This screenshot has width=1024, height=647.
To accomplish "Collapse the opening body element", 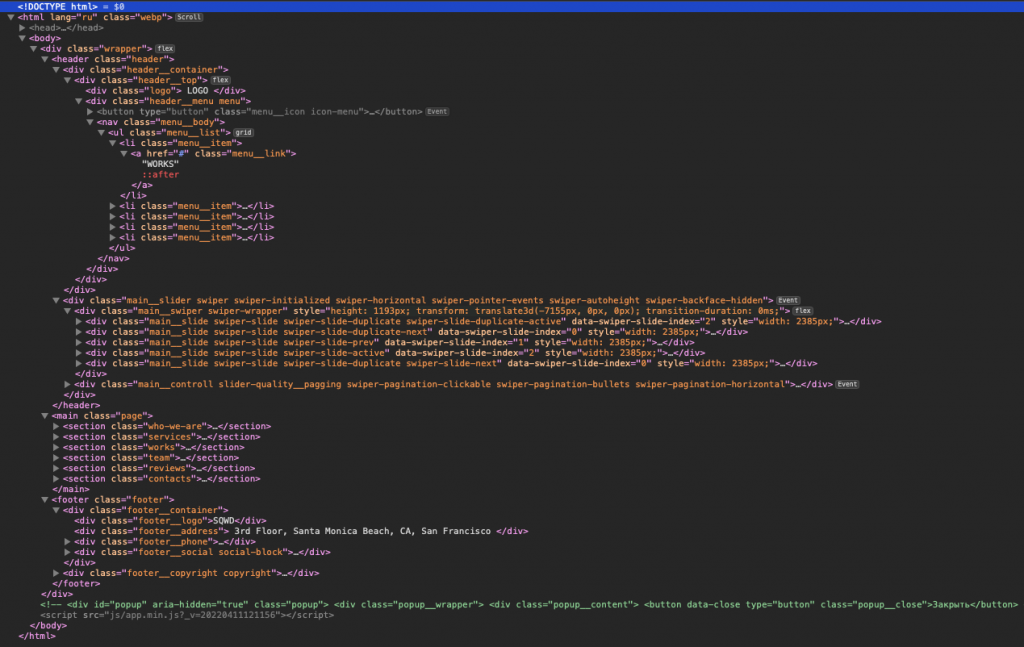I will 22,38.
